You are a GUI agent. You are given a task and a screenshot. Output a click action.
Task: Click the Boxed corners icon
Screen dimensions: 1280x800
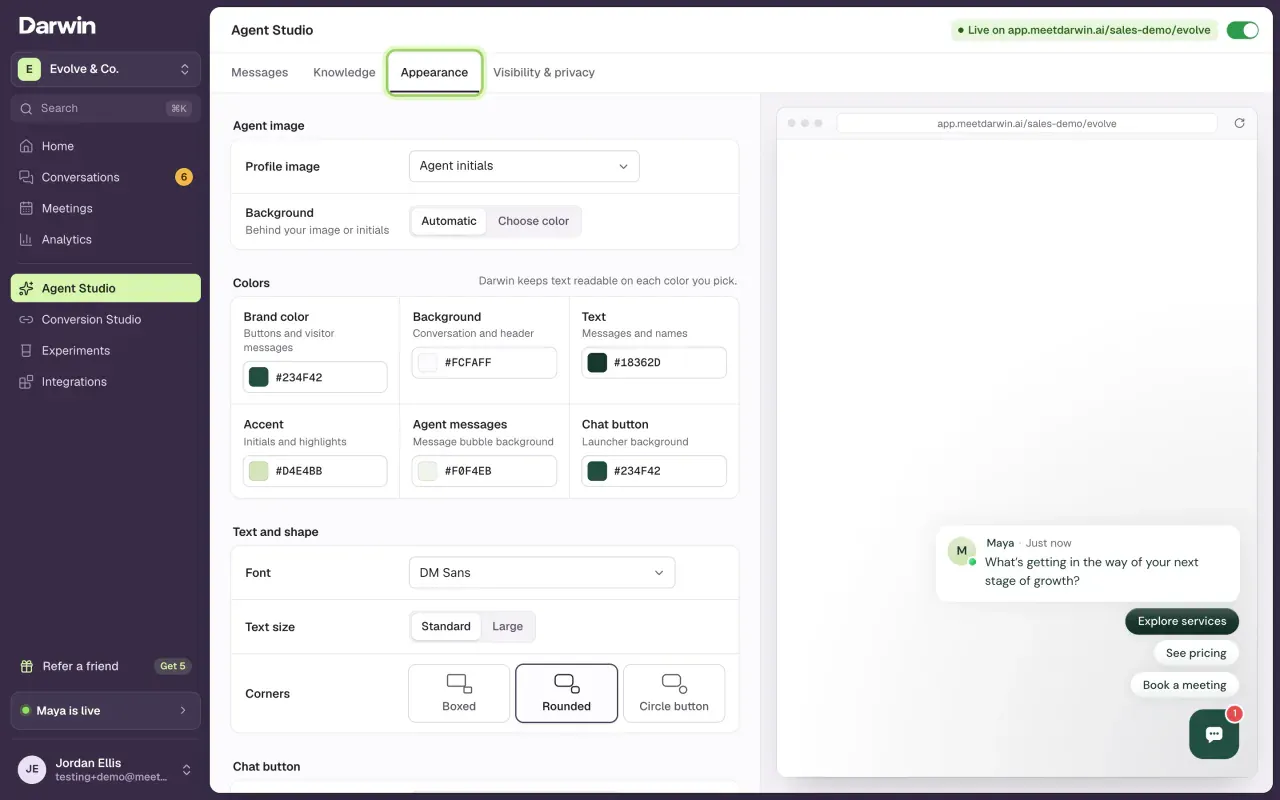pos(459,683)
